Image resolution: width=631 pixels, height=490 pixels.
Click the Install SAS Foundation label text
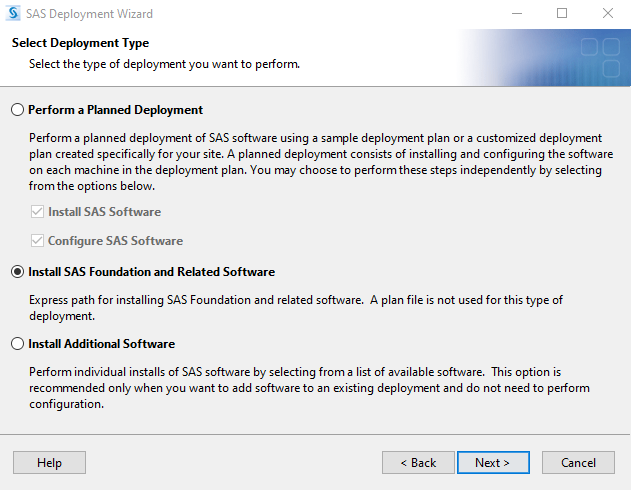(x=151, y=272)
